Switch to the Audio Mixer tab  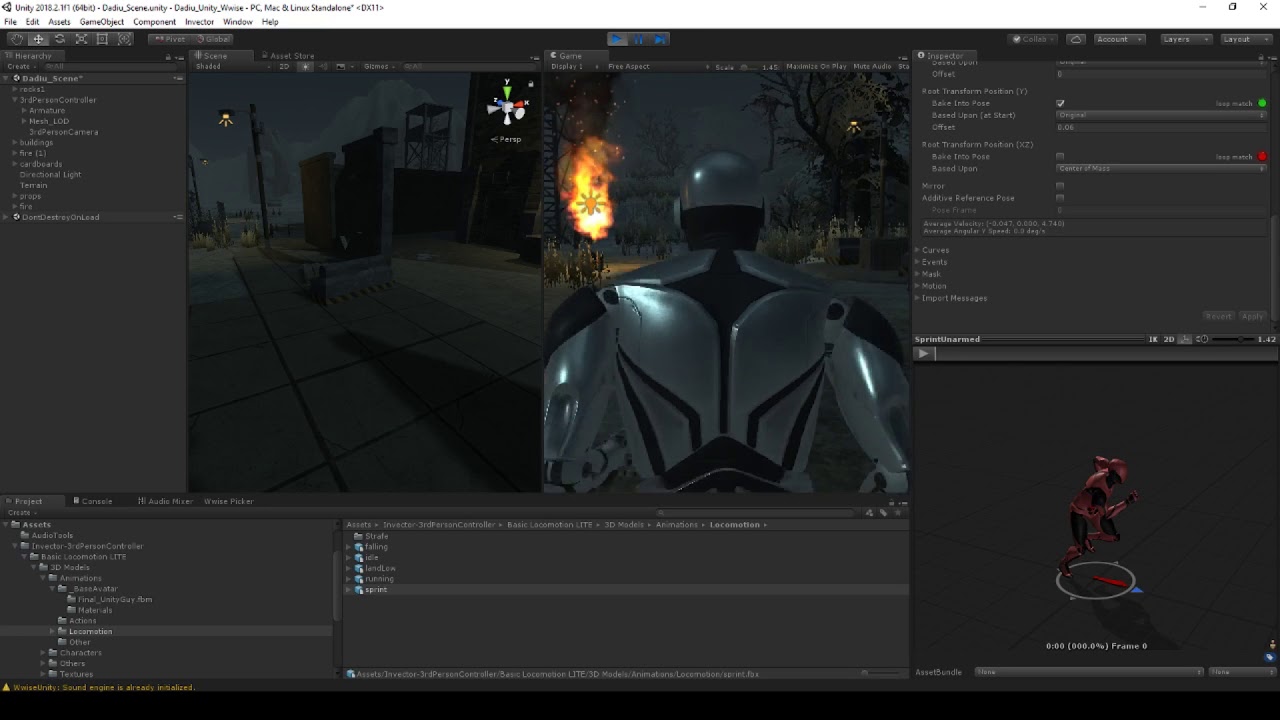tap(165, 501)
